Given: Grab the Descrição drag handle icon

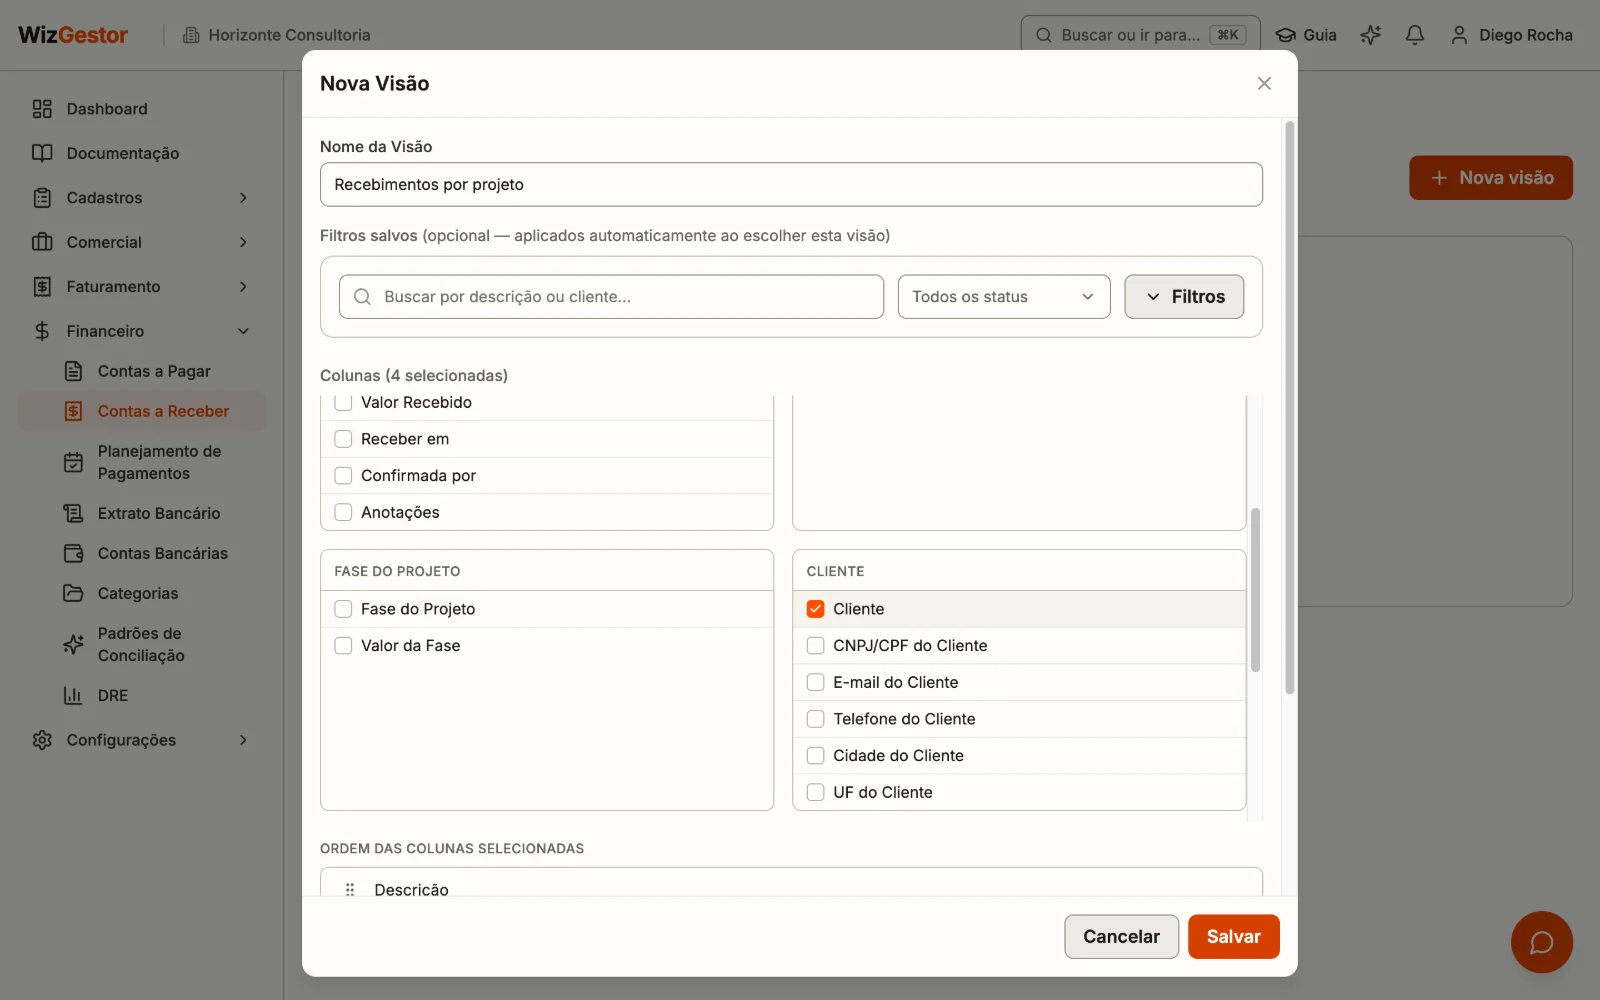Looking at the screenshot, I should tap(350, 889).
